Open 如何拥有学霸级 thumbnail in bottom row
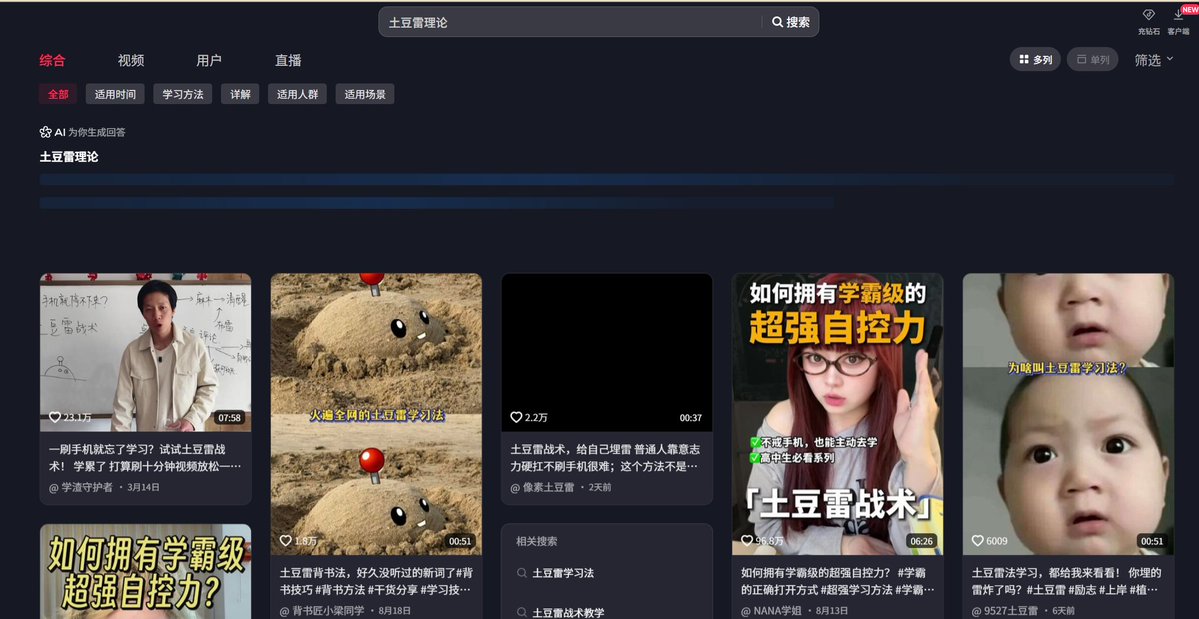The image size is (1199, 619). pos(145,572)
